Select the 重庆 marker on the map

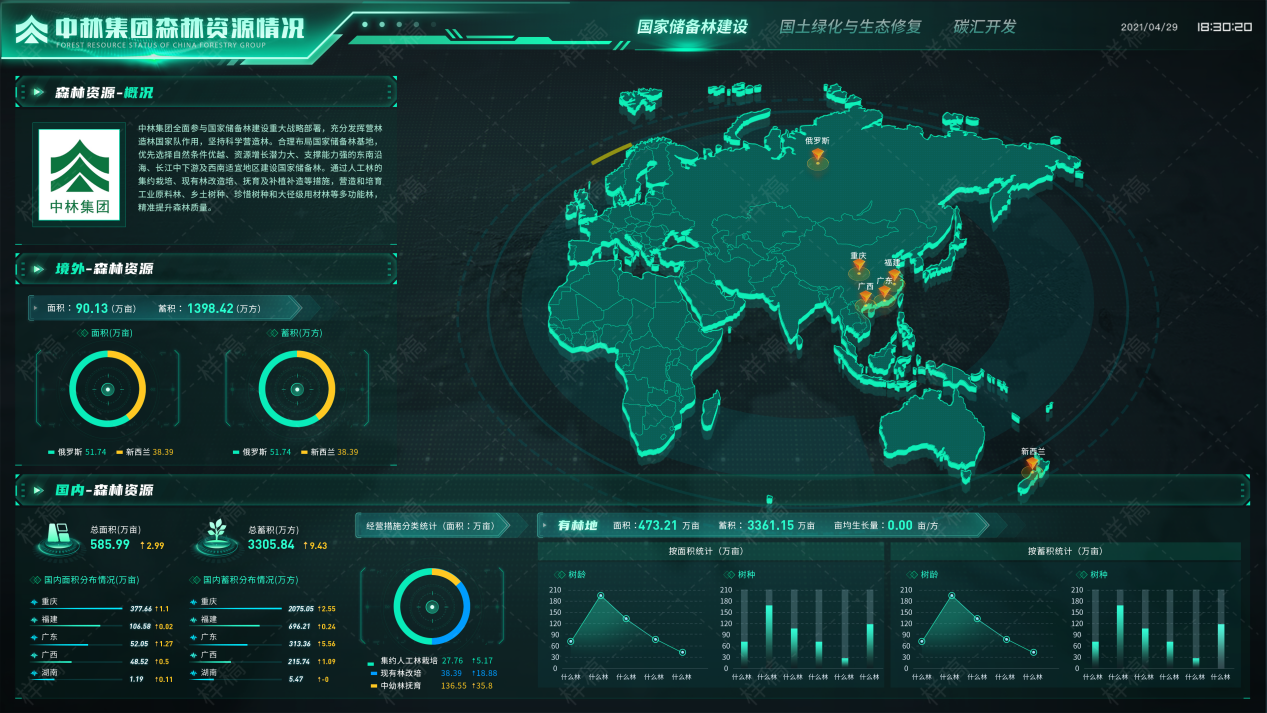tap(858, 268)
